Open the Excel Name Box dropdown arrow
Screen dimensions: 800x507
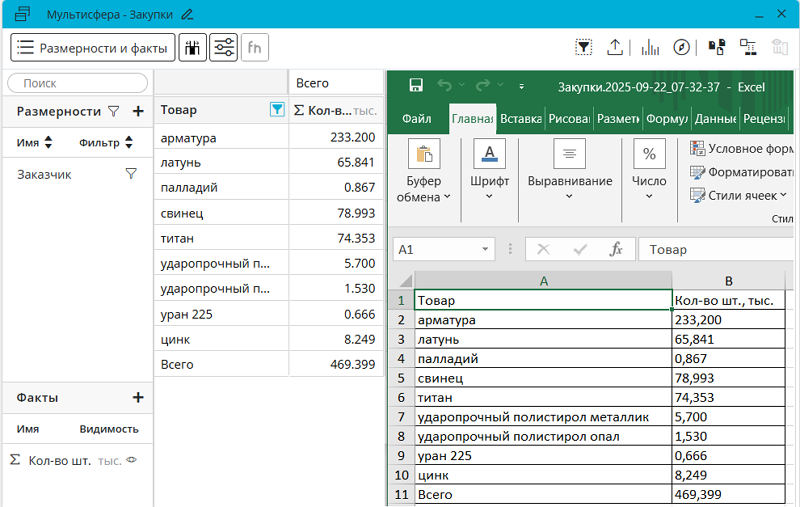486,249
